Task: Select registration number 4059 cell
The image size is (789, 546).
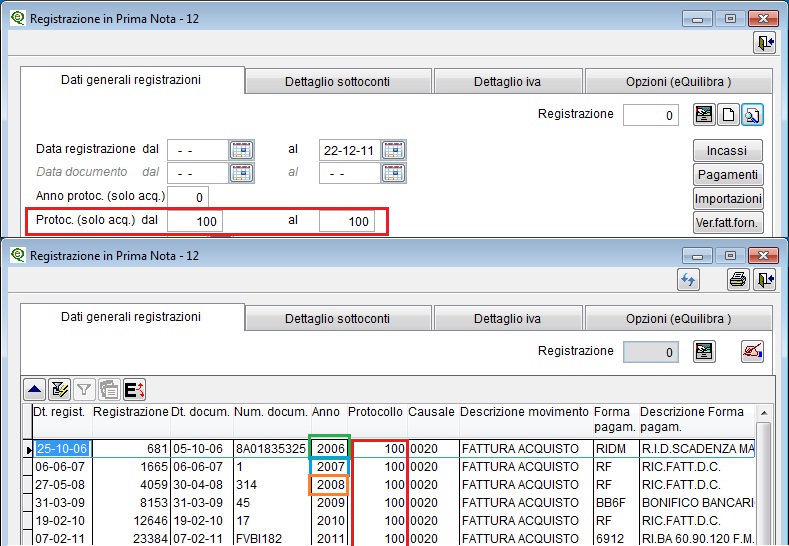Action: pyautogui.click(x=131, y=485)
